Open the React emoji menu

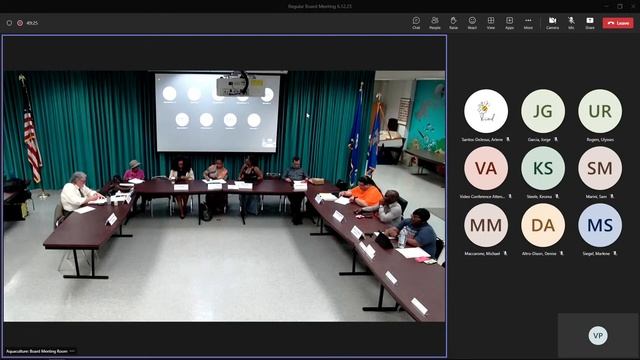pyautogui.click(x=472, y=23)
